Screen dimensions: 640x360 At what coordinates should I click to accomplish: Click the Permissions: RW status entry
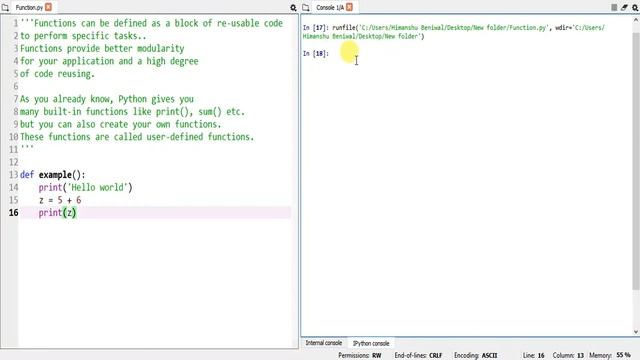[x=360, y=356]
